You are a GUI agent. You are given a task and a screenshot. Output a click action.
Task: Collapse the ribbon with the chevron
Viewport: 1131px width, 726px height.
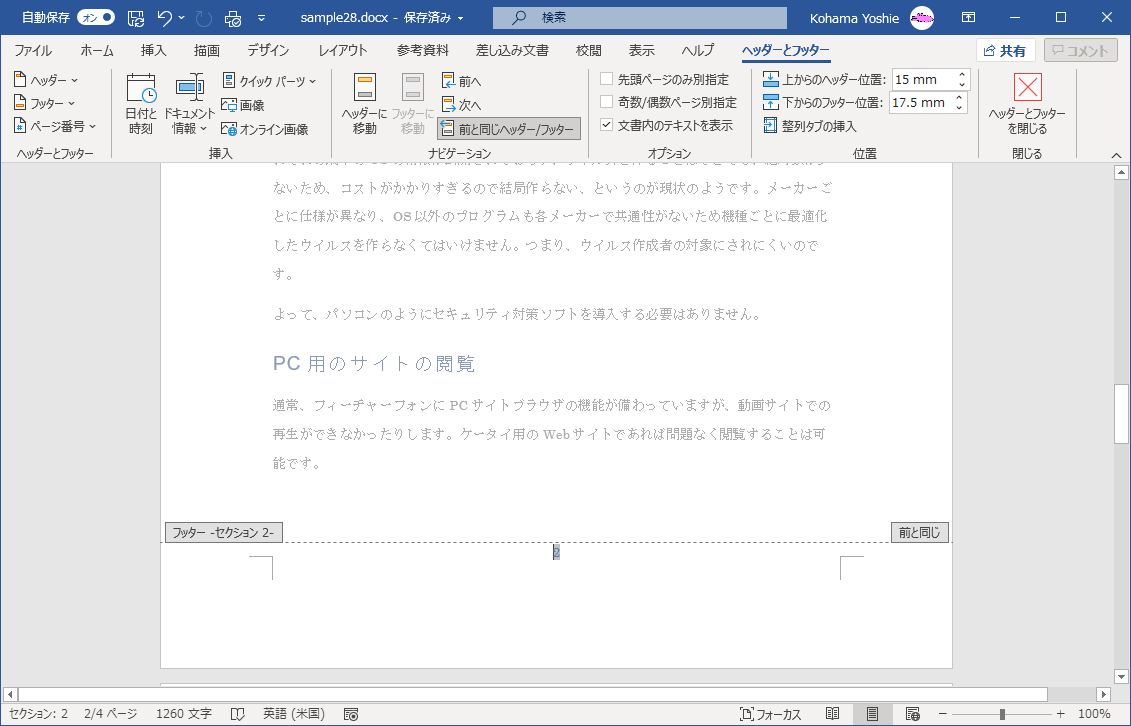tap(1116, 155)
